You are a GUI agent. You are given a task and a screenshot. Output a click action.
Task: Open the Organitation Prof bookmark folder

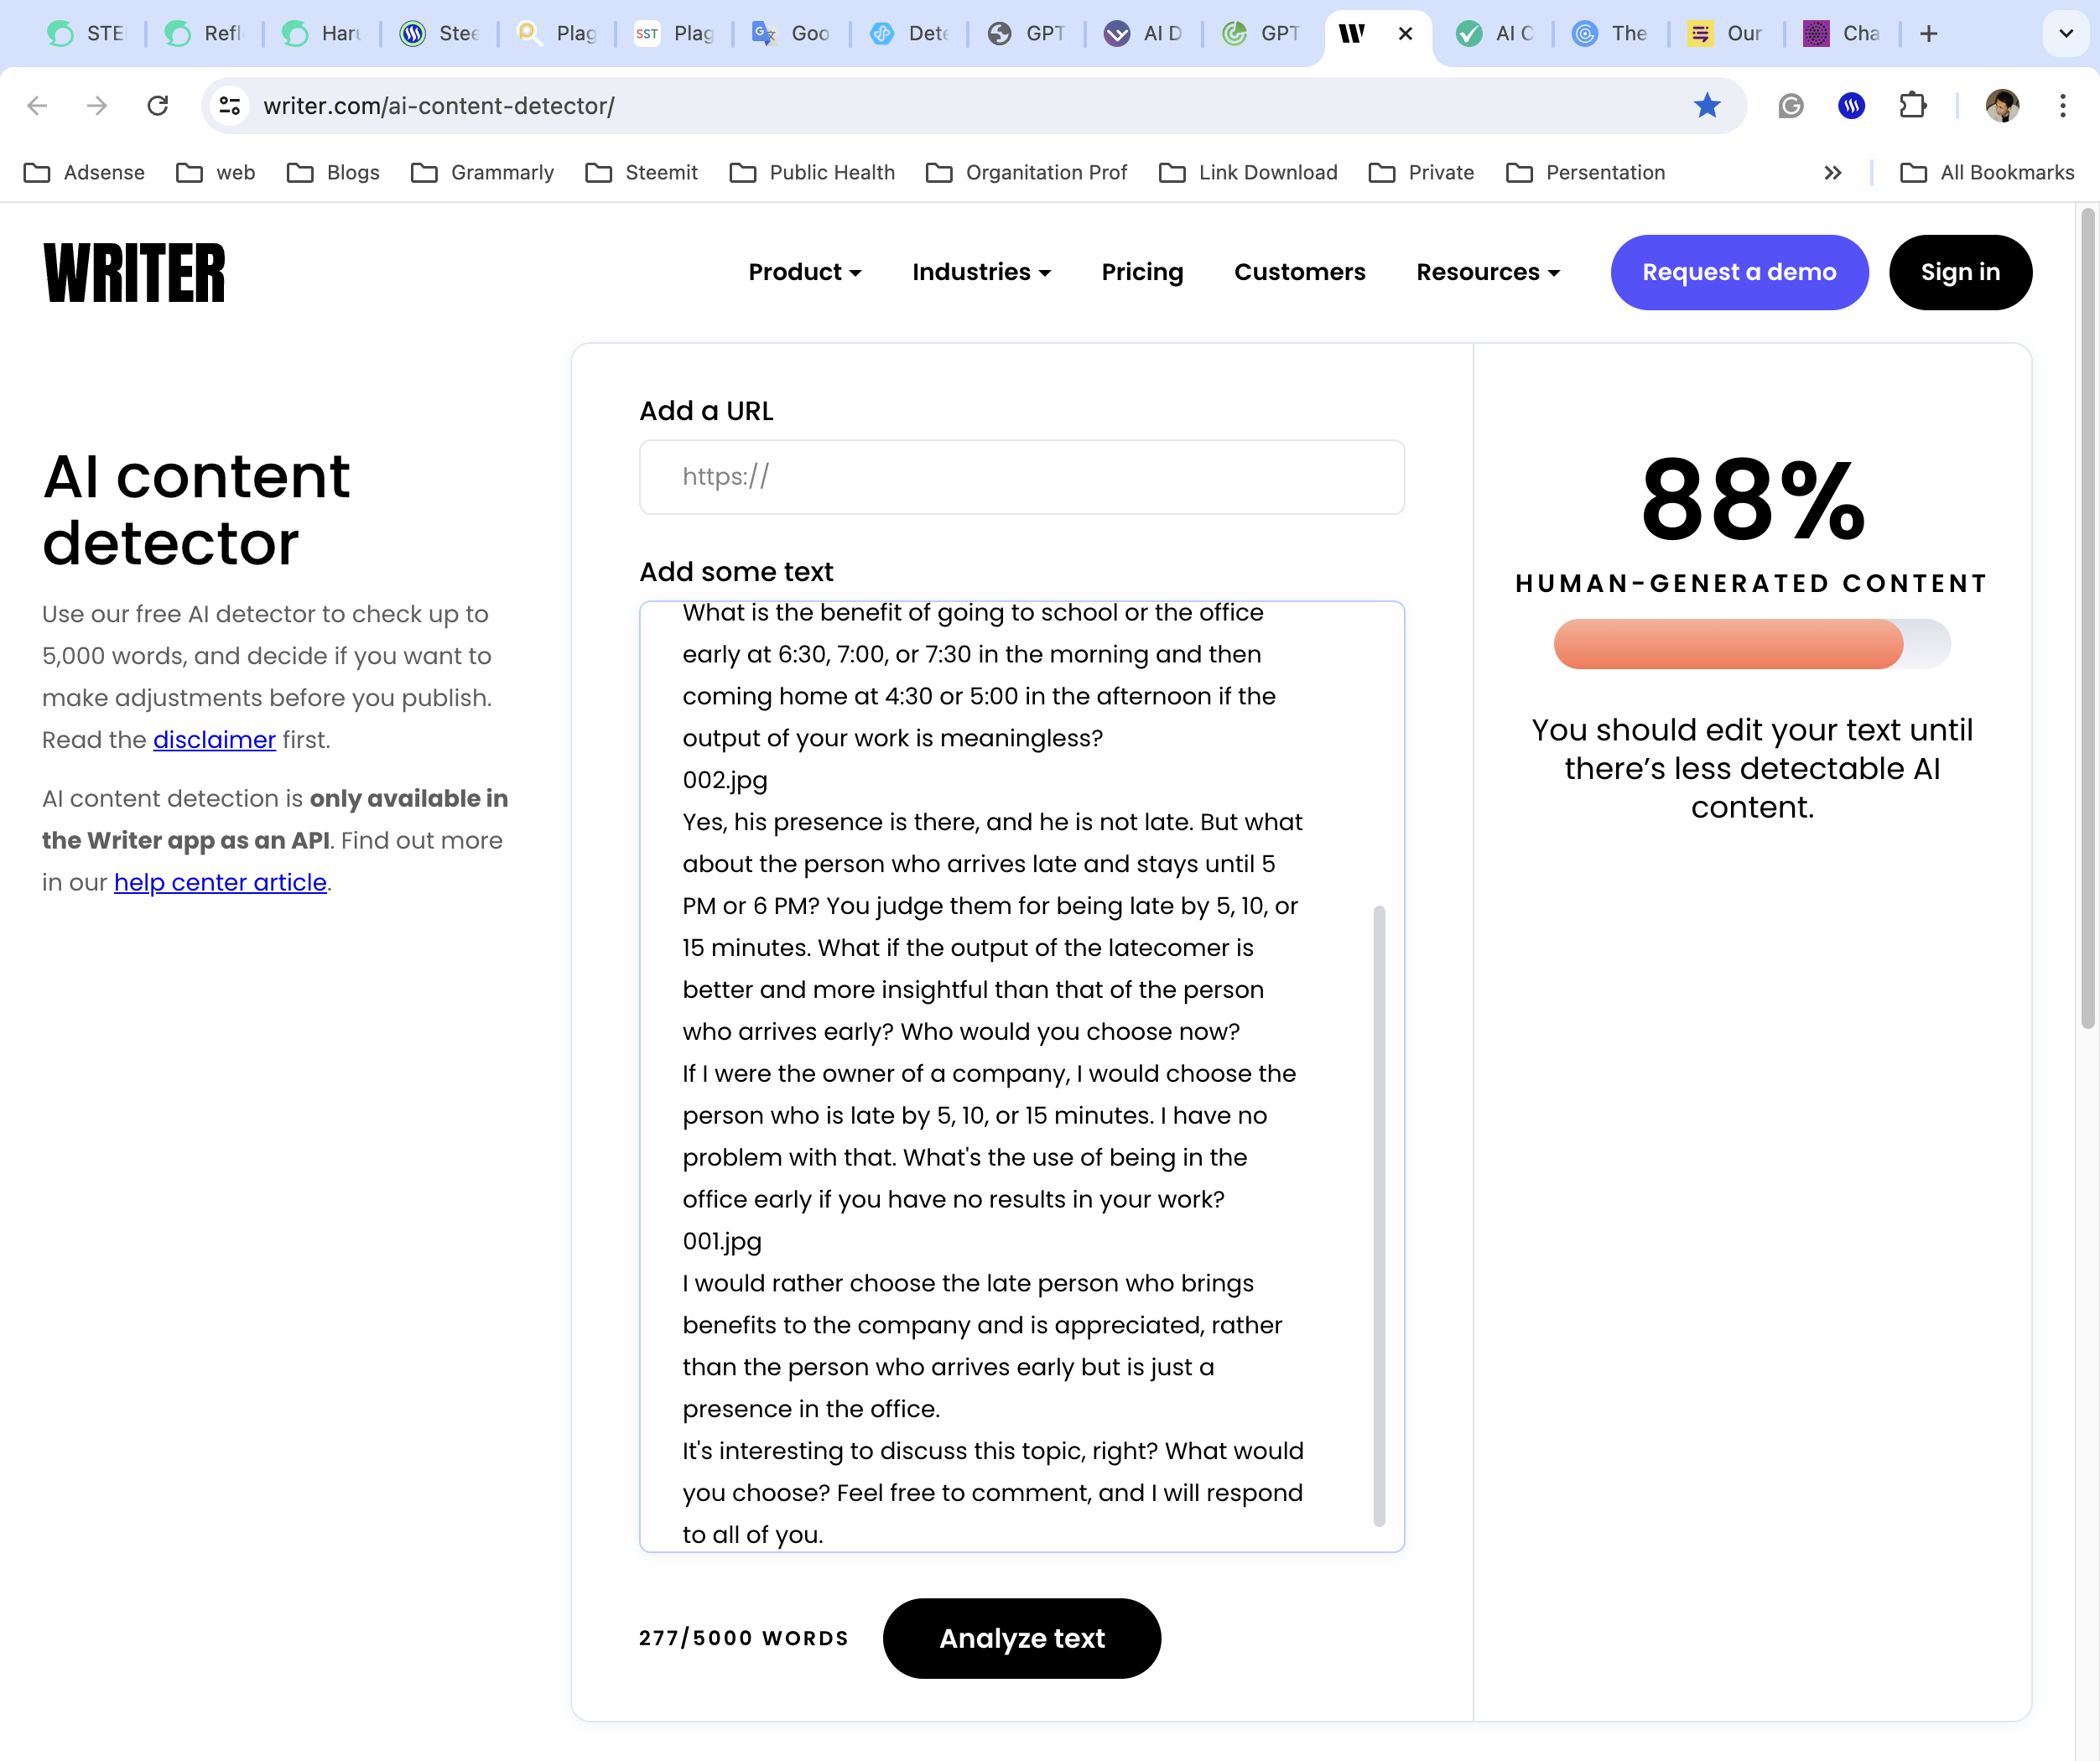point(1027,173)
